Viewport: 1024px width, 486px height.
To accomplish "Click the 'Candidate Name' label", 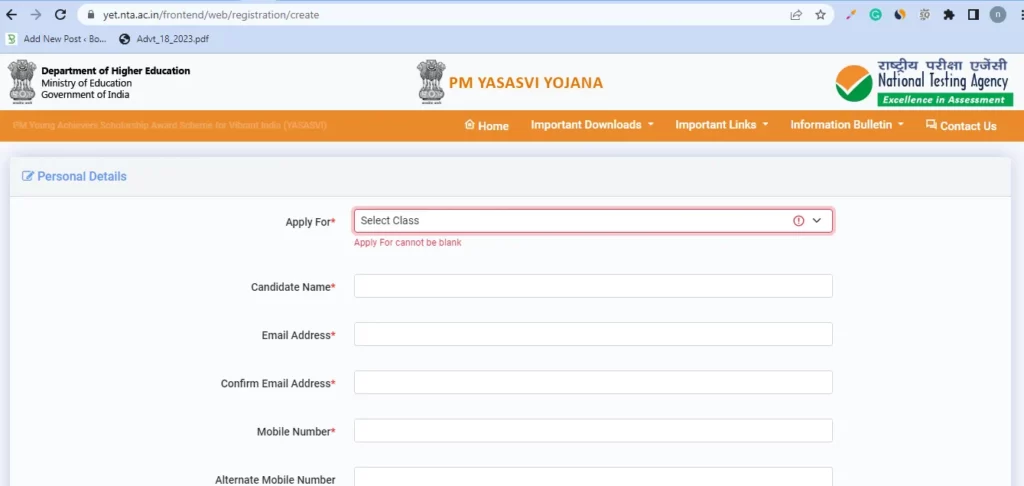I will 291,287.
